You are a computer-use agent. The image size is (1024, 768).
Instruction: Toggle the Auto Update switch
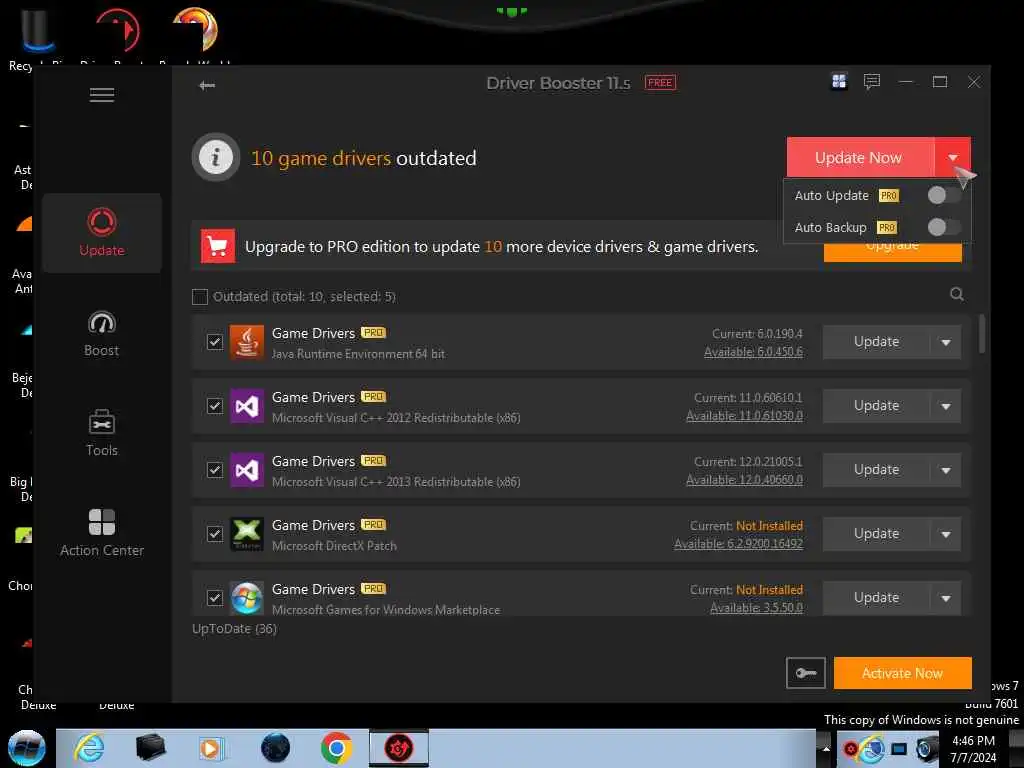[944, 195]
